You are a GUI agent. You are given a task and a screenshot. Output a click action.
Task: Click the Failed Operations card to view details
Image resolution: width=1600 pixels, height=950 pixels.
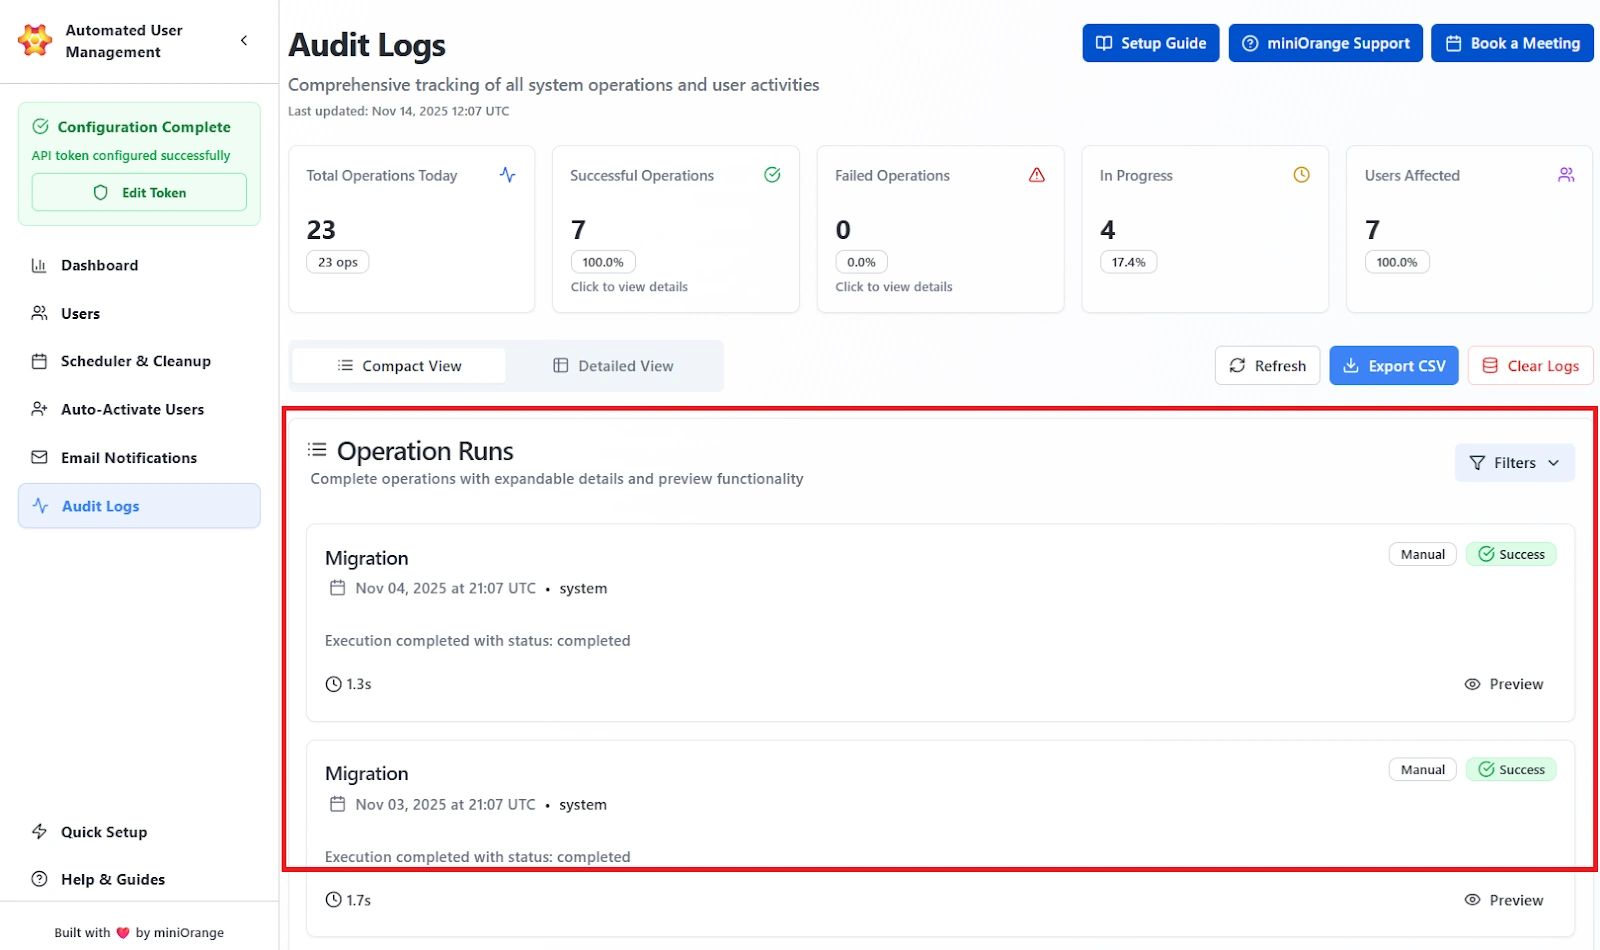coord(940,229)
